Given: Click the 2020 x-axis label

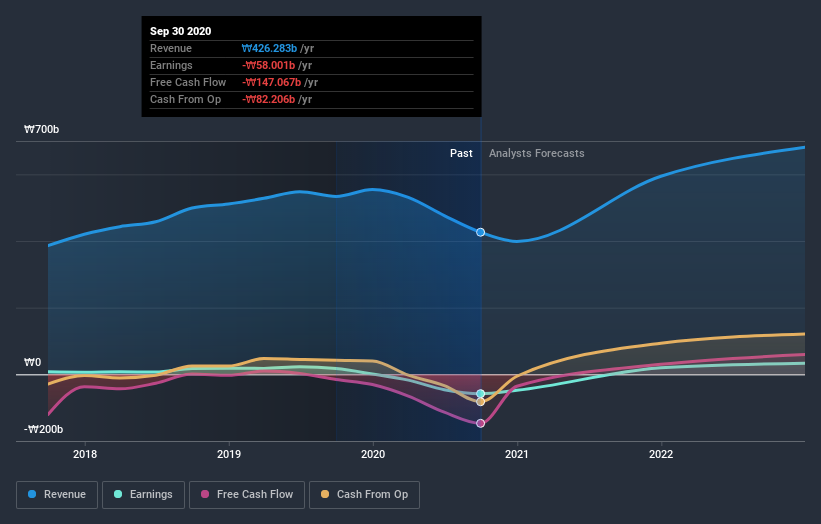Looking at the screenshot, I should (x=373, y=454).
